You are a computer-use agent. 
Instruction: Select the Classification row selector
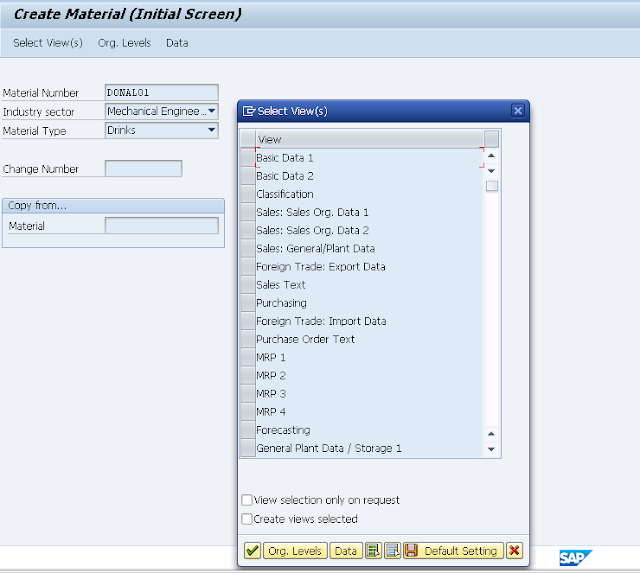[x=248, y=194]
